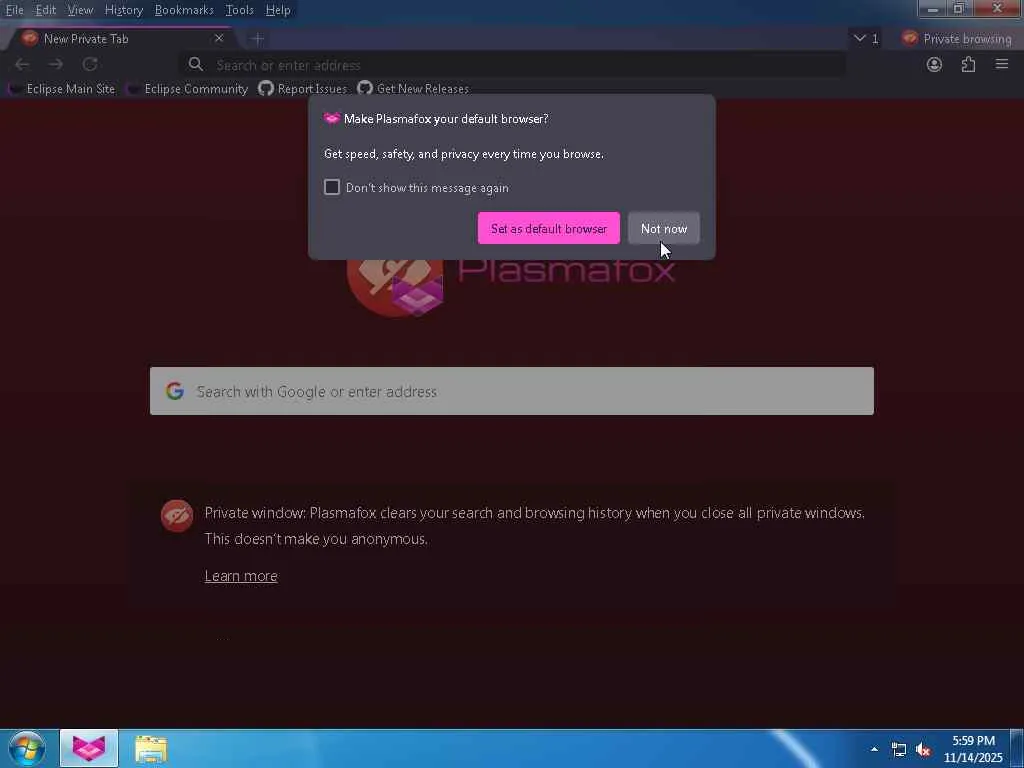Open the Bookmarks menu

pos(184,10)
